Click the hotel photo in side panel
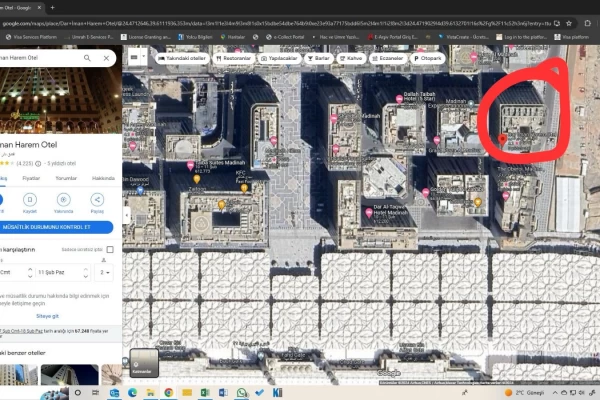Screen dimensions: 600x400 click(60, 100)
